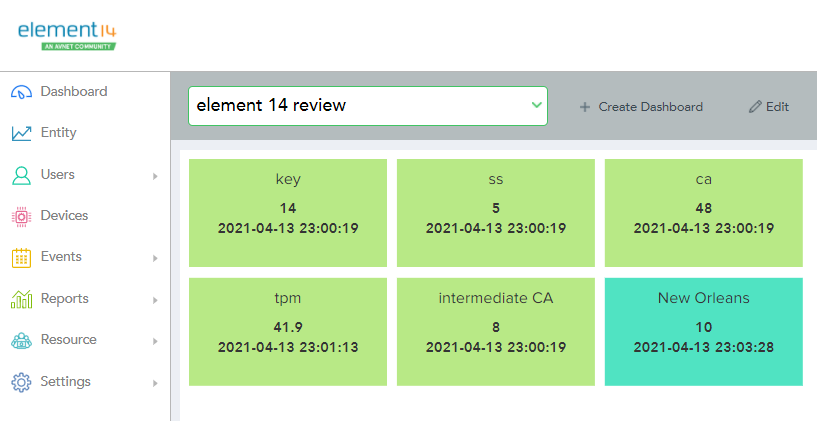Click the pencil icon beside Edit
817x421 pixels.
click(755, 107)
